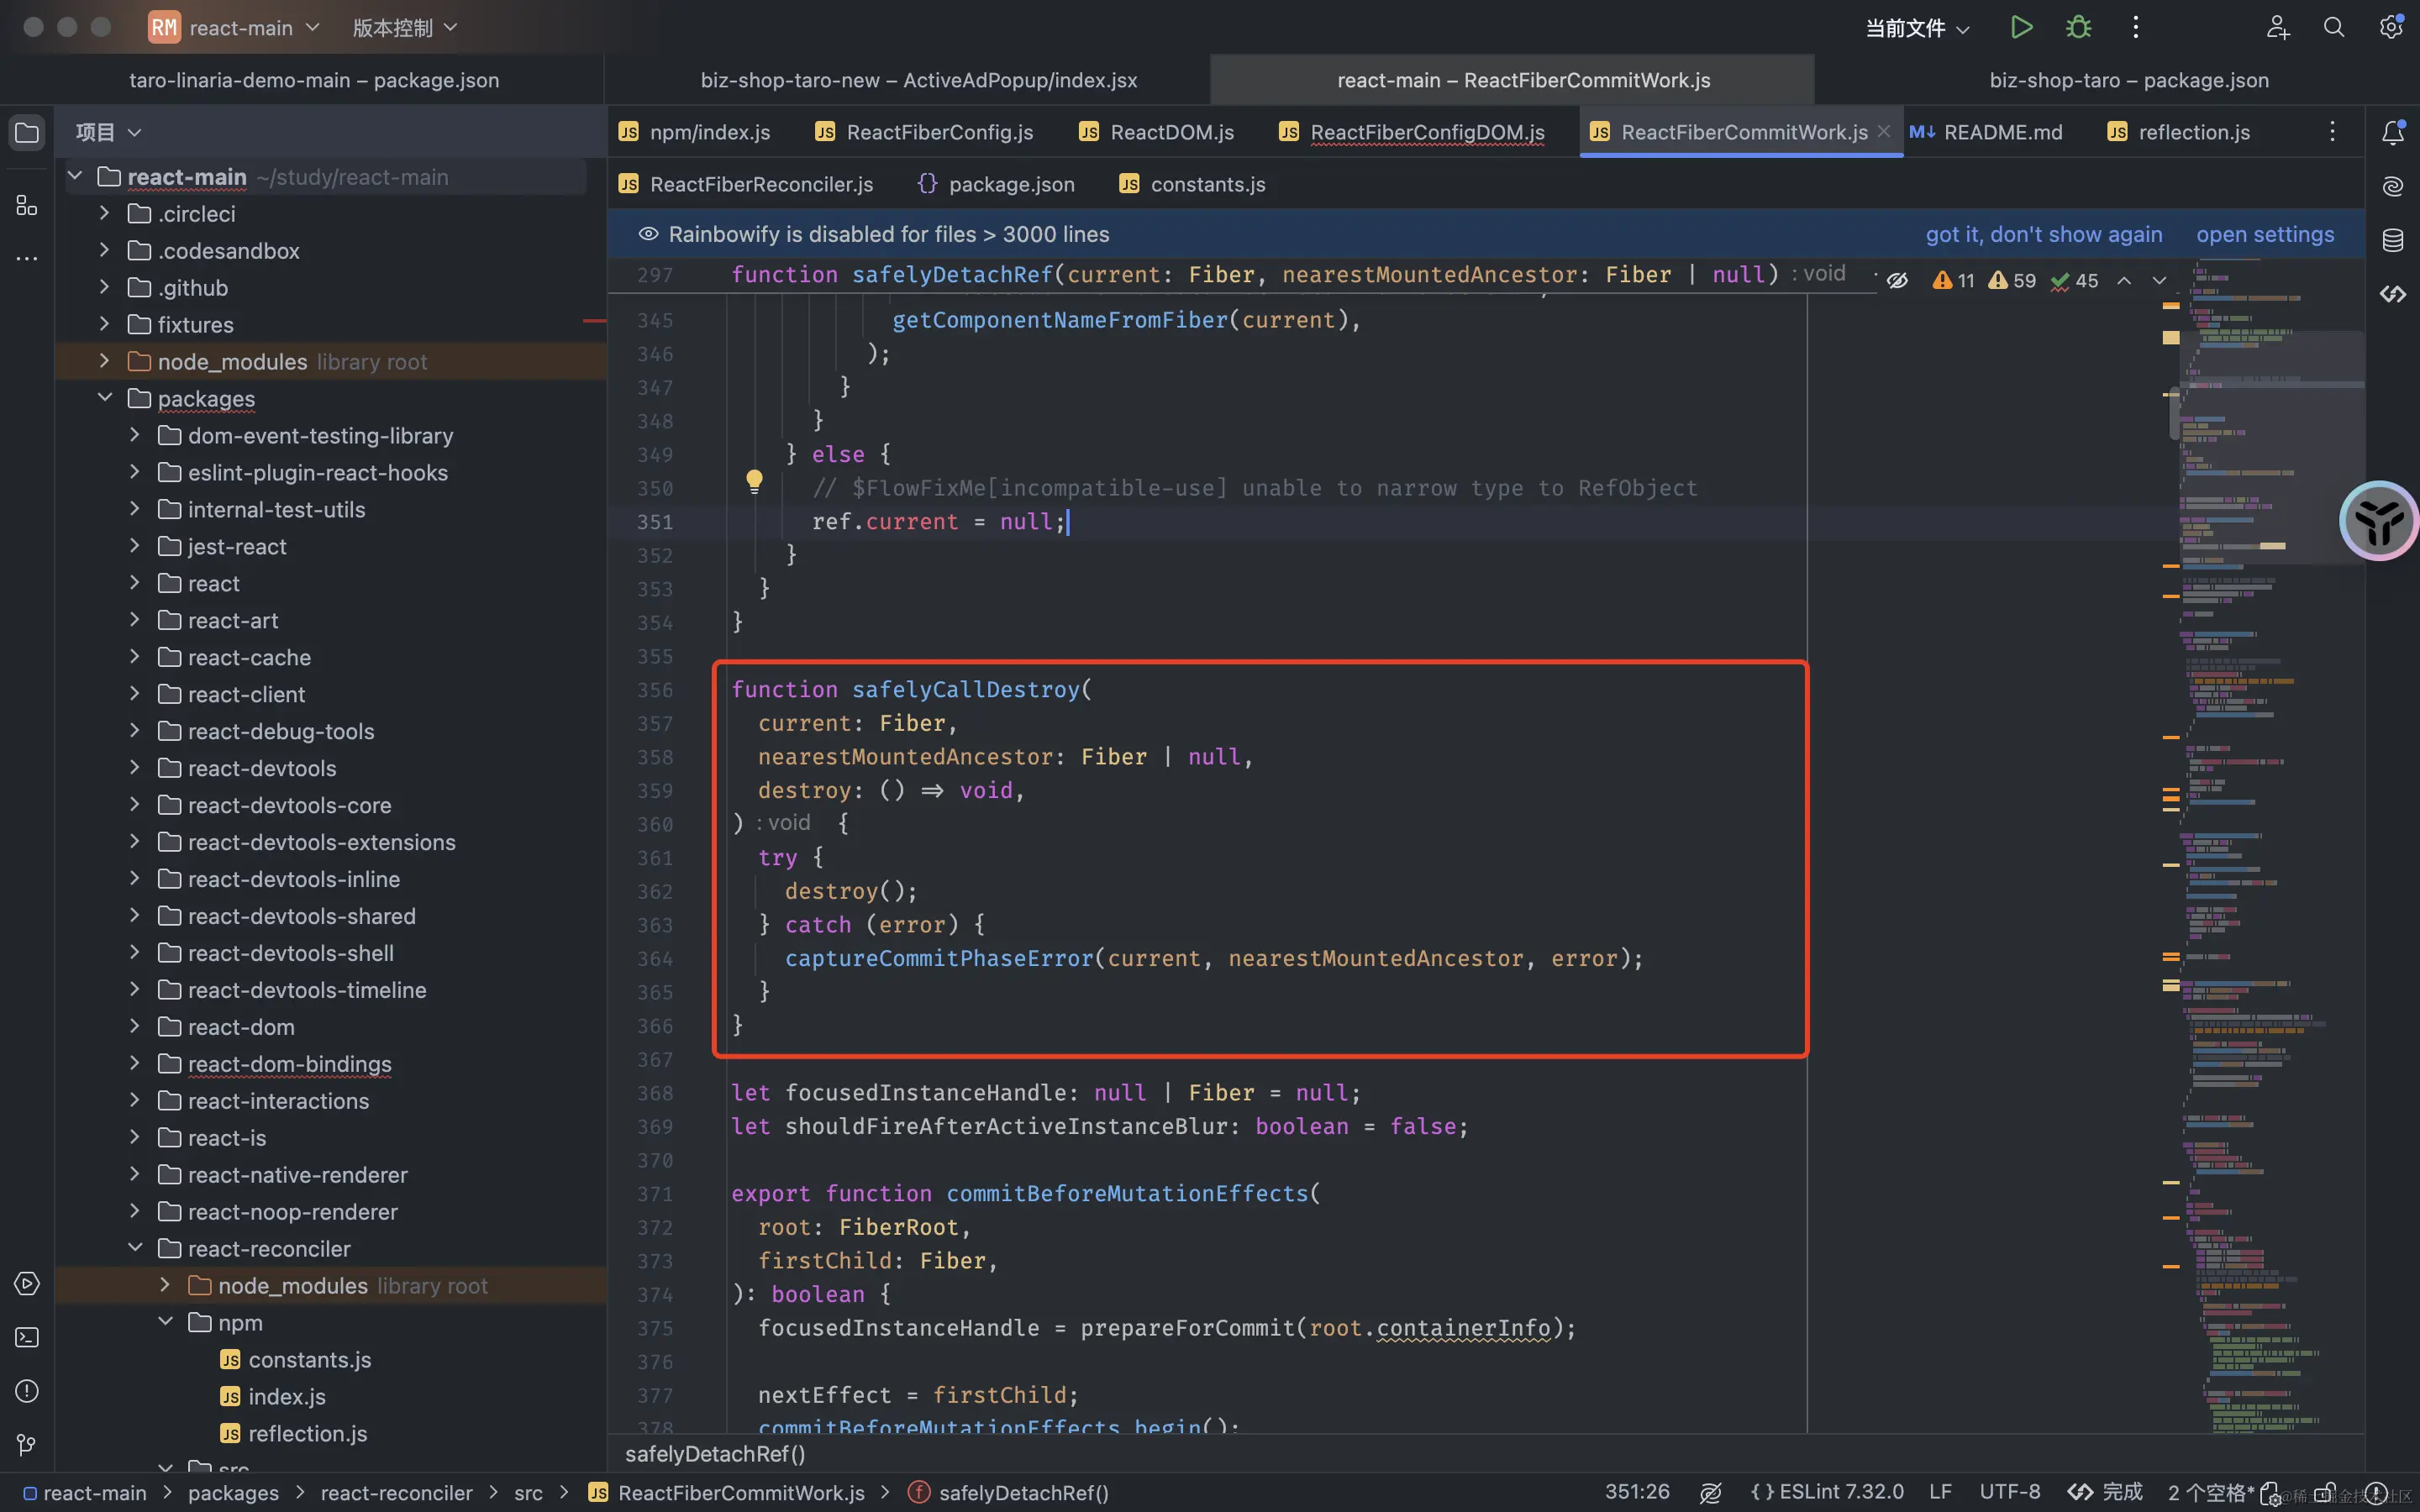
Task: Open the 项目 view dropdown
Action: pyautogui.click(x=109, y=132)
